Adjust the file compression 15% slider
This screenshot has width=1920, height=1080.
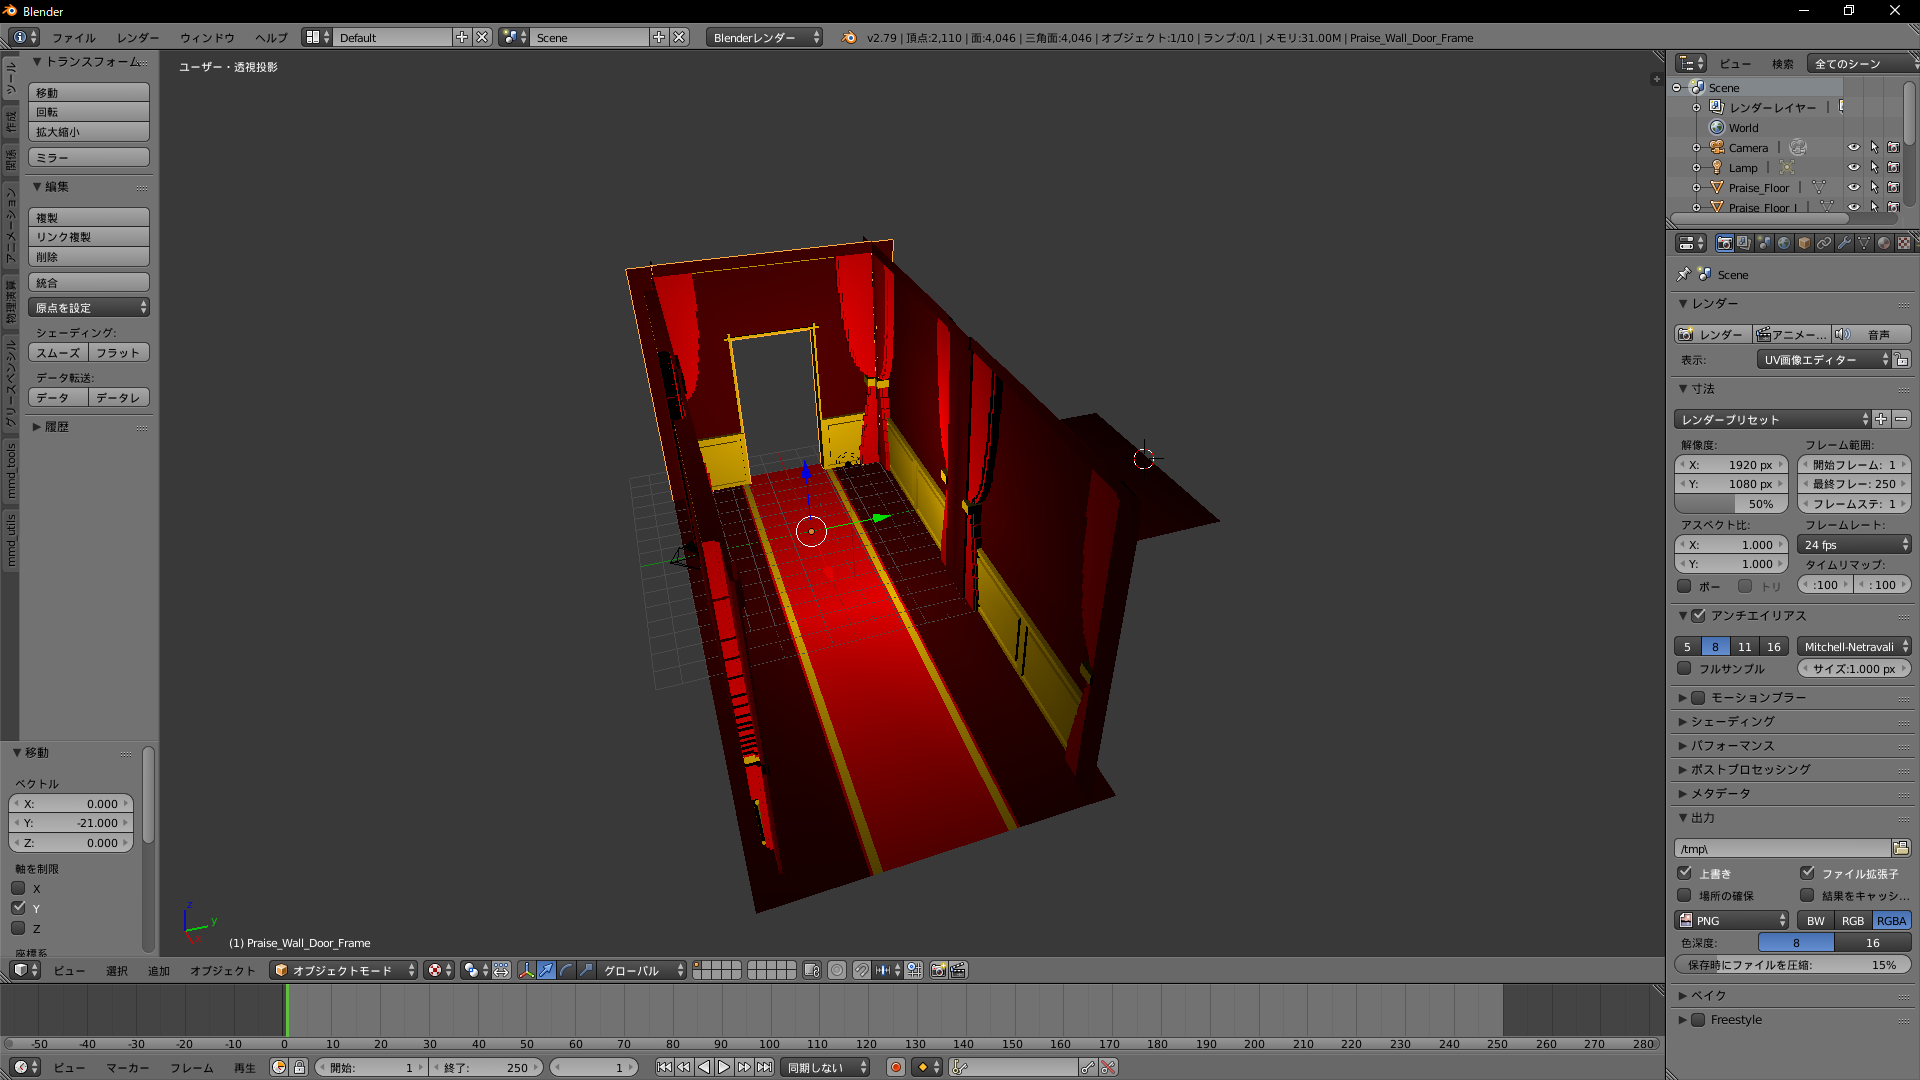[1792, 965]
